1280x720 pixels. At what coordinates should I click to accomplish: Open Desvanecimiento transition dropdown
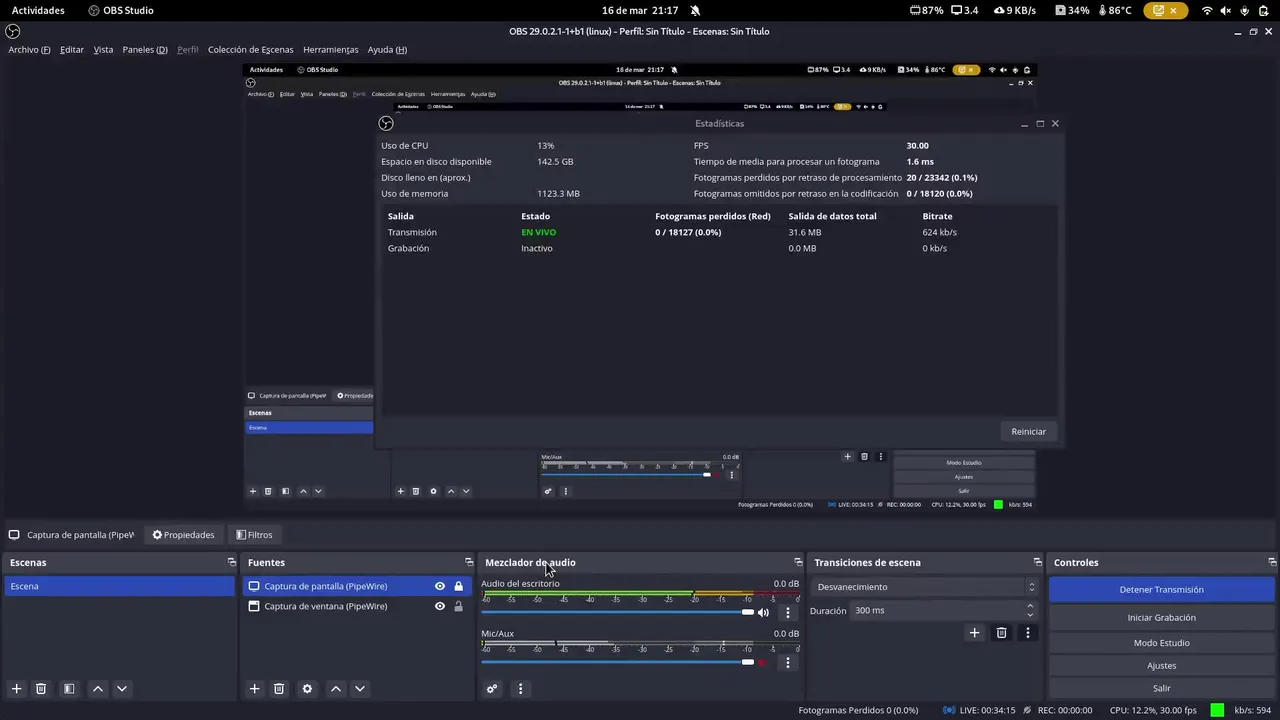coord(926,587)
